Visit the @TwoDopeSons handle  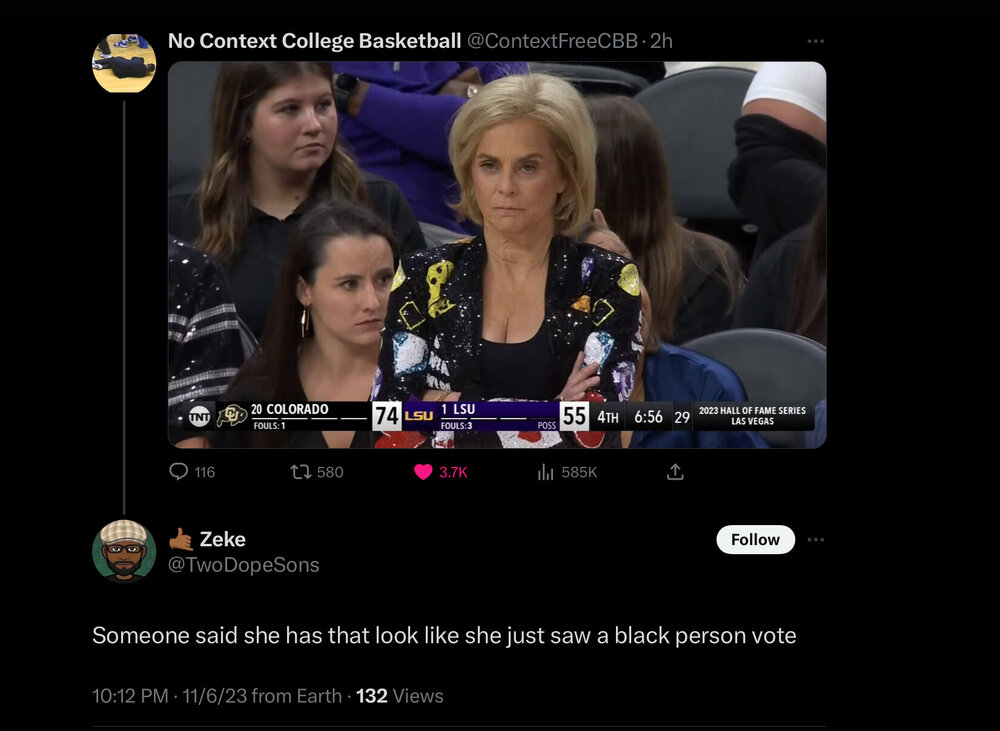point(243,565)
